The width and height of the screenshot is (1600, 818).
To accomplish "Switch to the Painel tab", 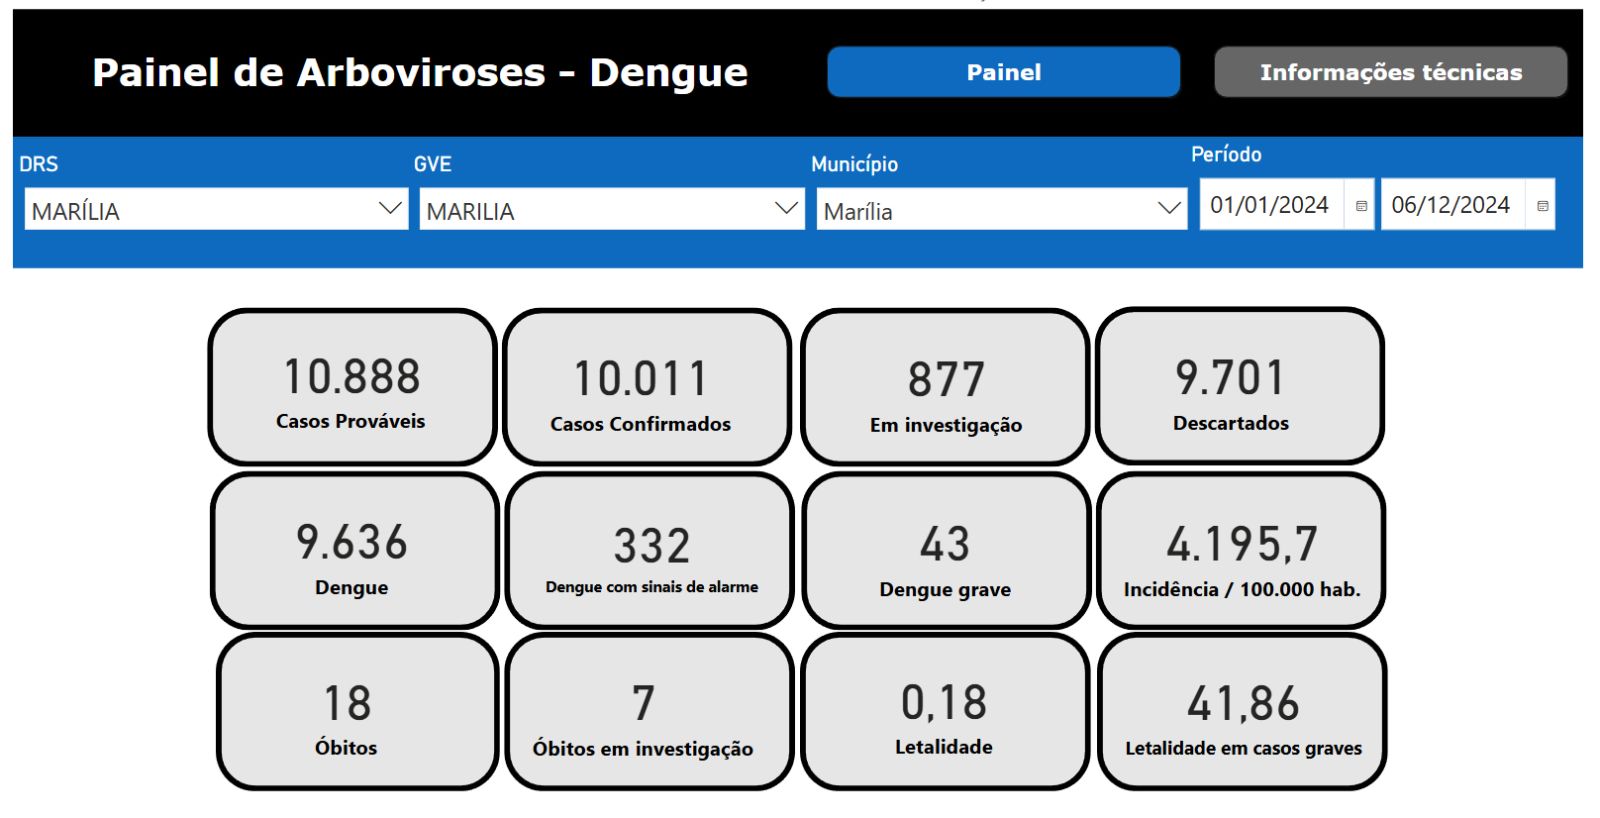I will (x=1003, y=72).
